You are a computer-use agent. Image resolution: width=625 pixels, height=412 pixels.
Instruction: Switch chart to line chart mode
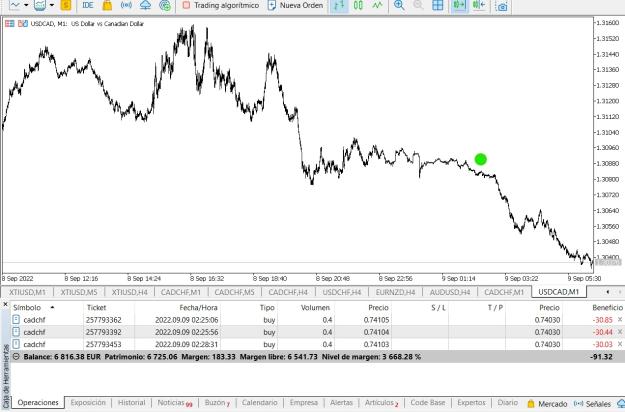[377, 6]
